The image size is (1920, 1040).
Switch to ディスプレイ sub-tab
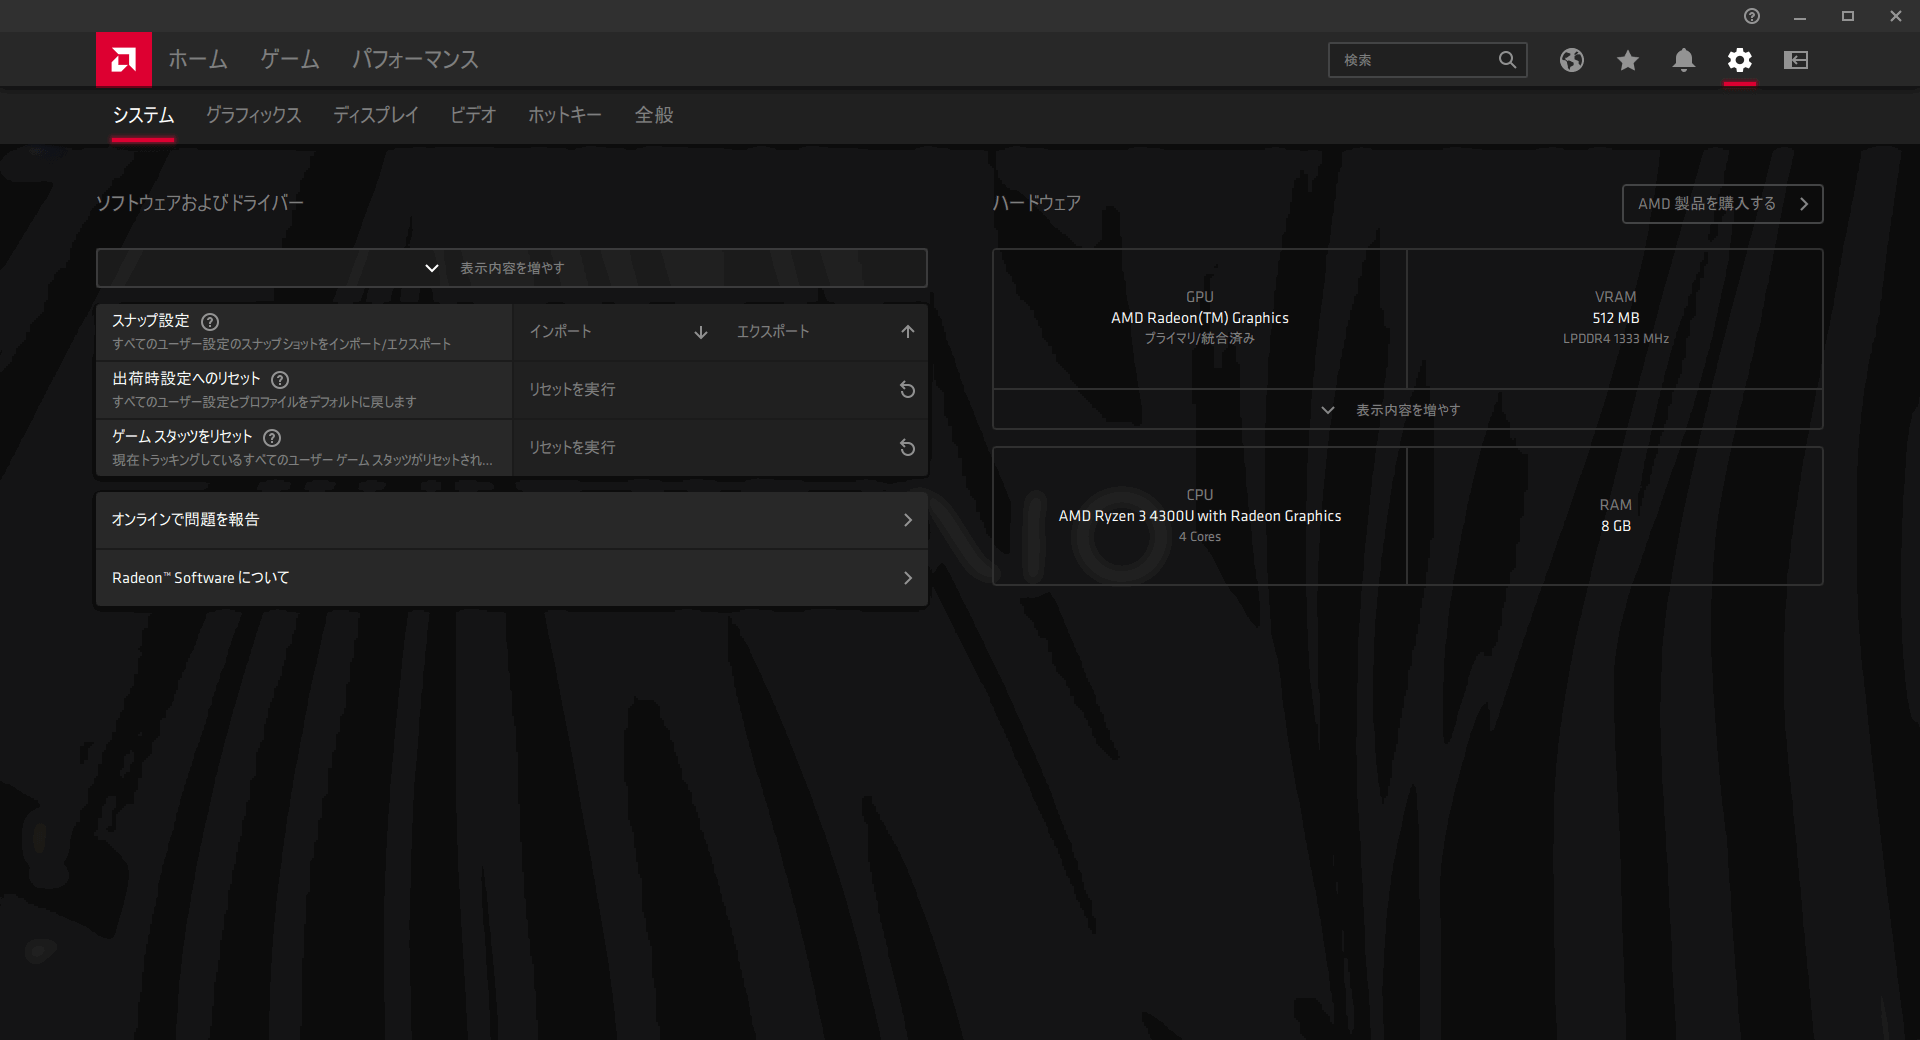click(x=376, y=116)
